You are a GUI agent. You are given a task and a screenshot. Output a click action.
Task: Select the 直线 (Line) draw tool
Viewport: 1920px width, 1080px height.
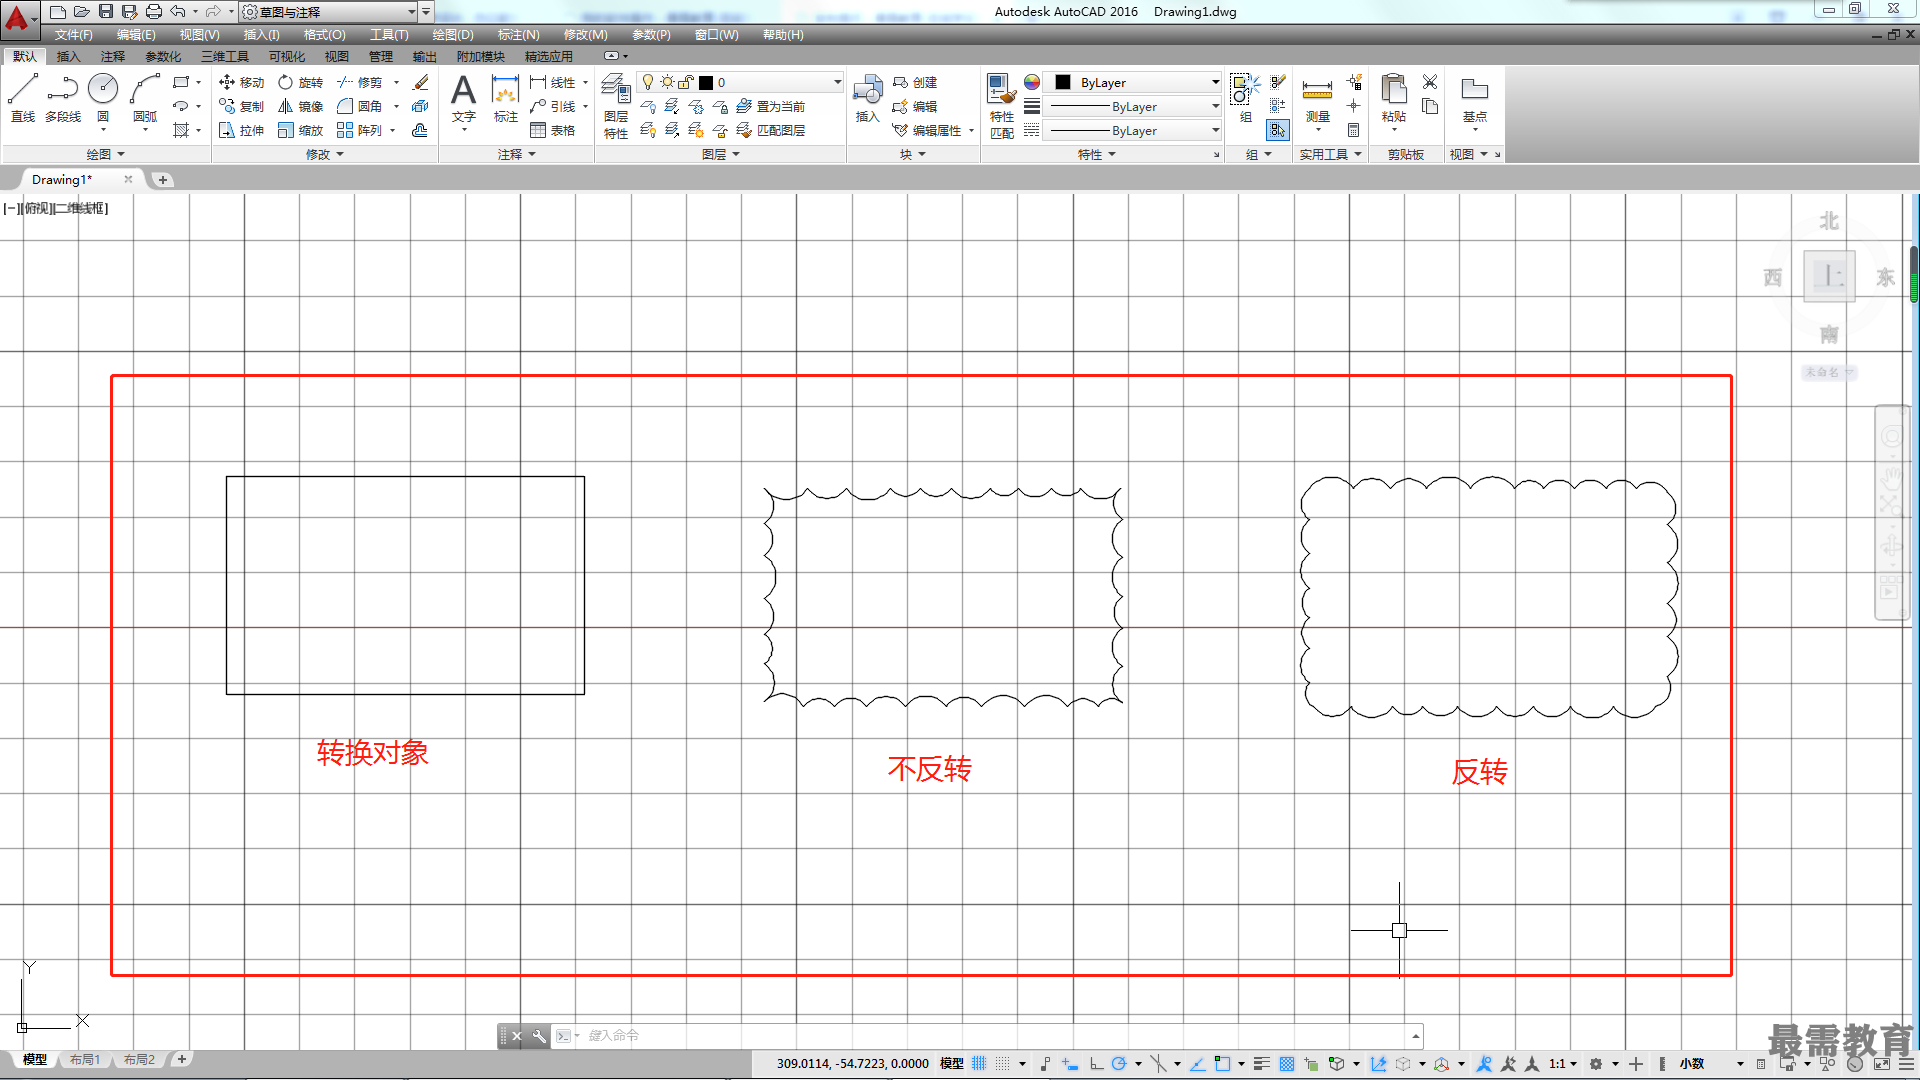pyautogui.click(x=23, y=98)
